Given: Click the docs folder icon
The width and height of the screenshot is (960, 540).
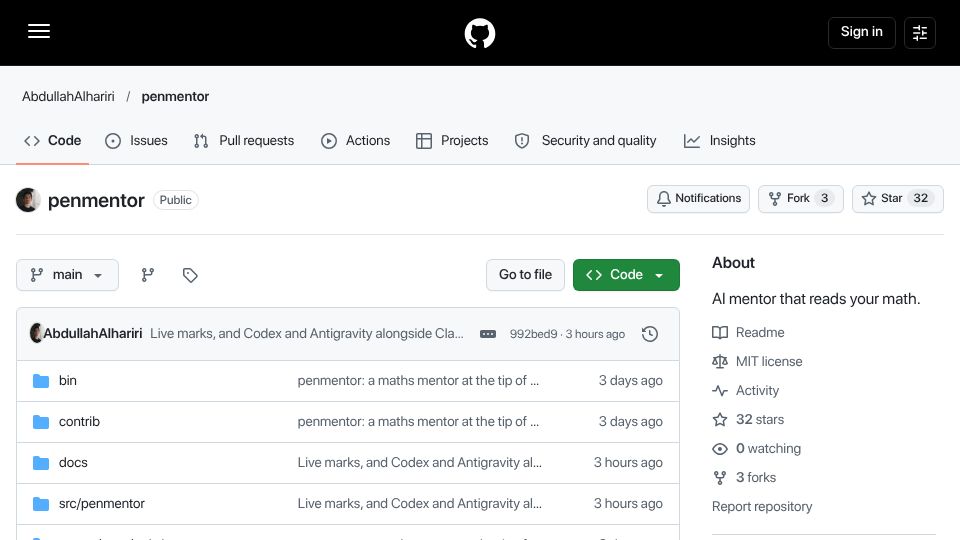Looking at the screenshot, I should coord(41,463).
